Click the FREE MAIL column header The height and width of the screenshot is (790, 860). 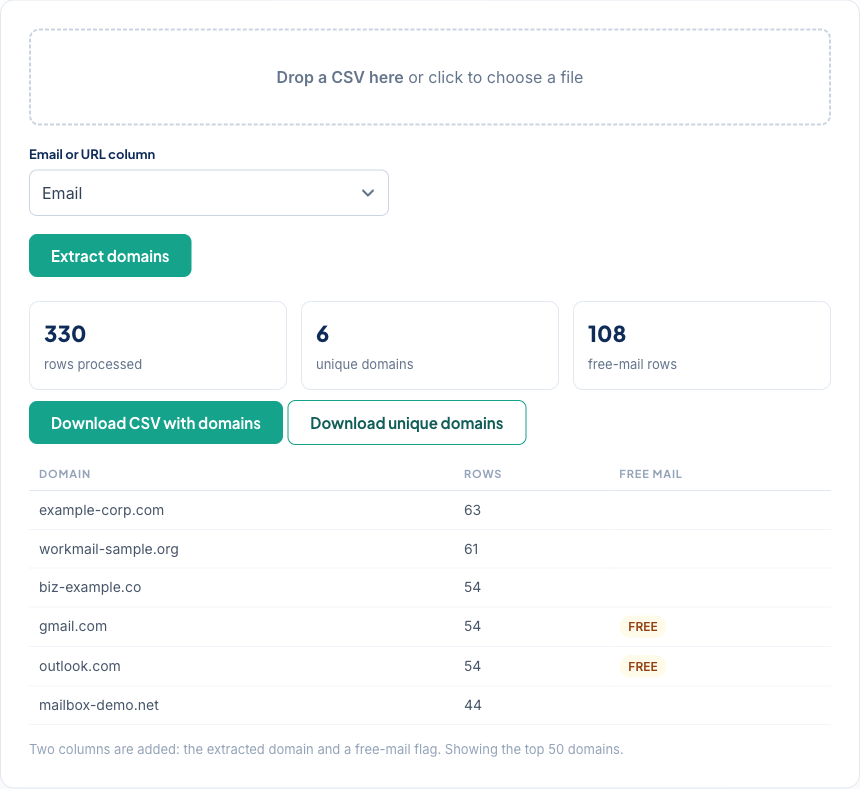coord(650,474)
